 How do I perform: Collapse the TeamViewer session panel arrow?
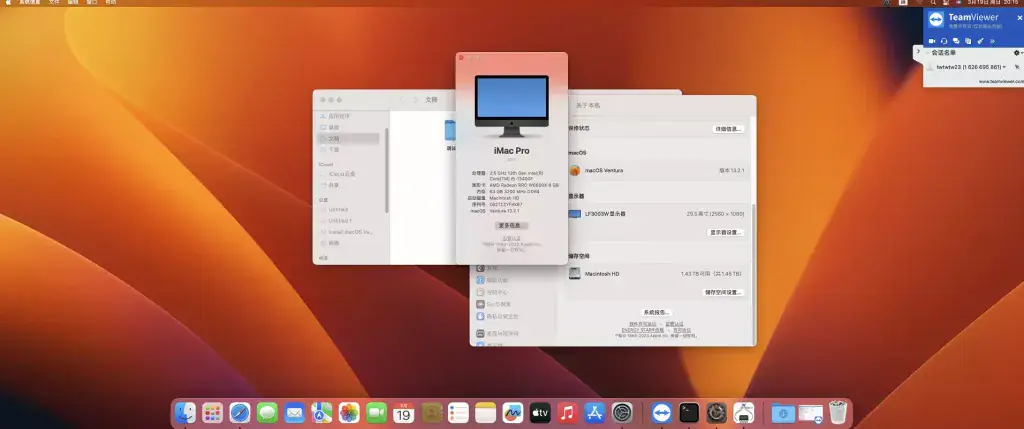pyautogui.click(x=918, y=52)
